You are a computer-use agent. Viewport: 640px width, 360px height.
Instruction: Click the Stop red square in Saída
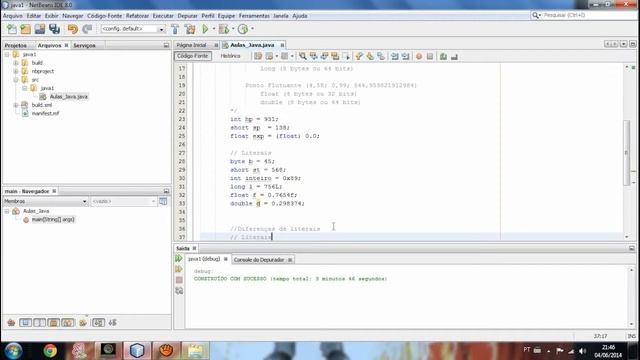[179, 280]
